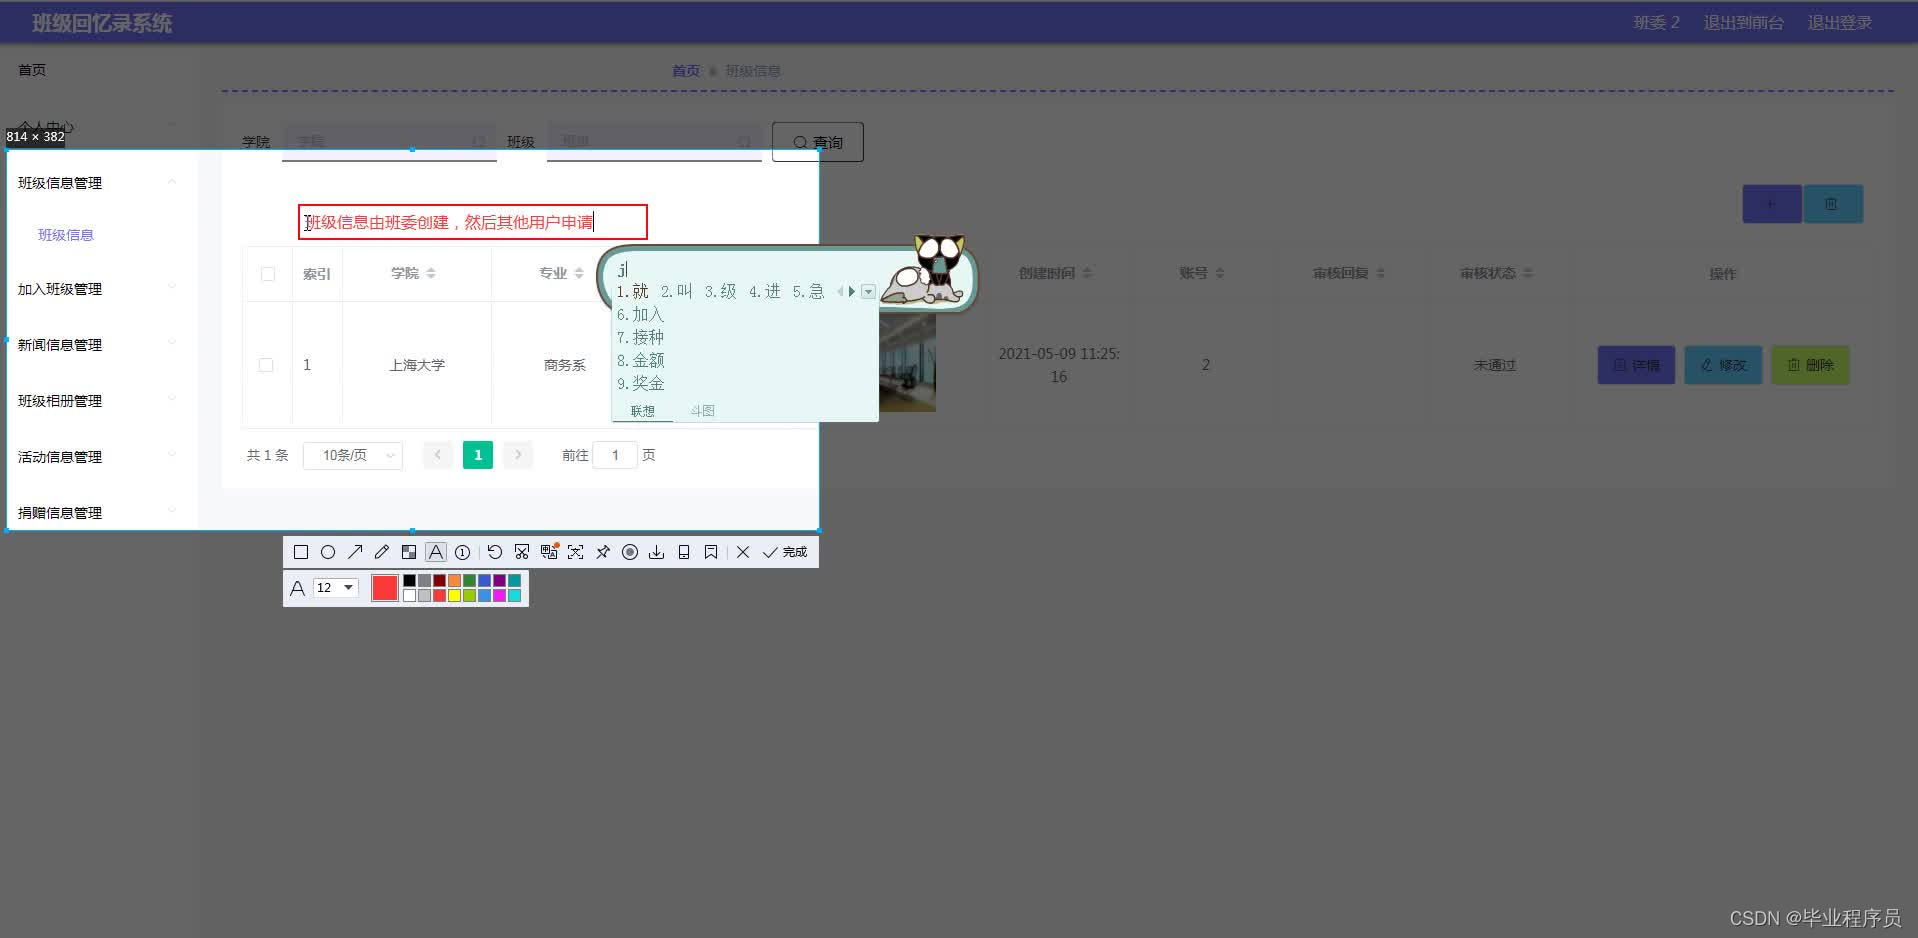The image size is (1918, 938).
Task: Open the font size 12 dropdown
Action: [336, 588]
